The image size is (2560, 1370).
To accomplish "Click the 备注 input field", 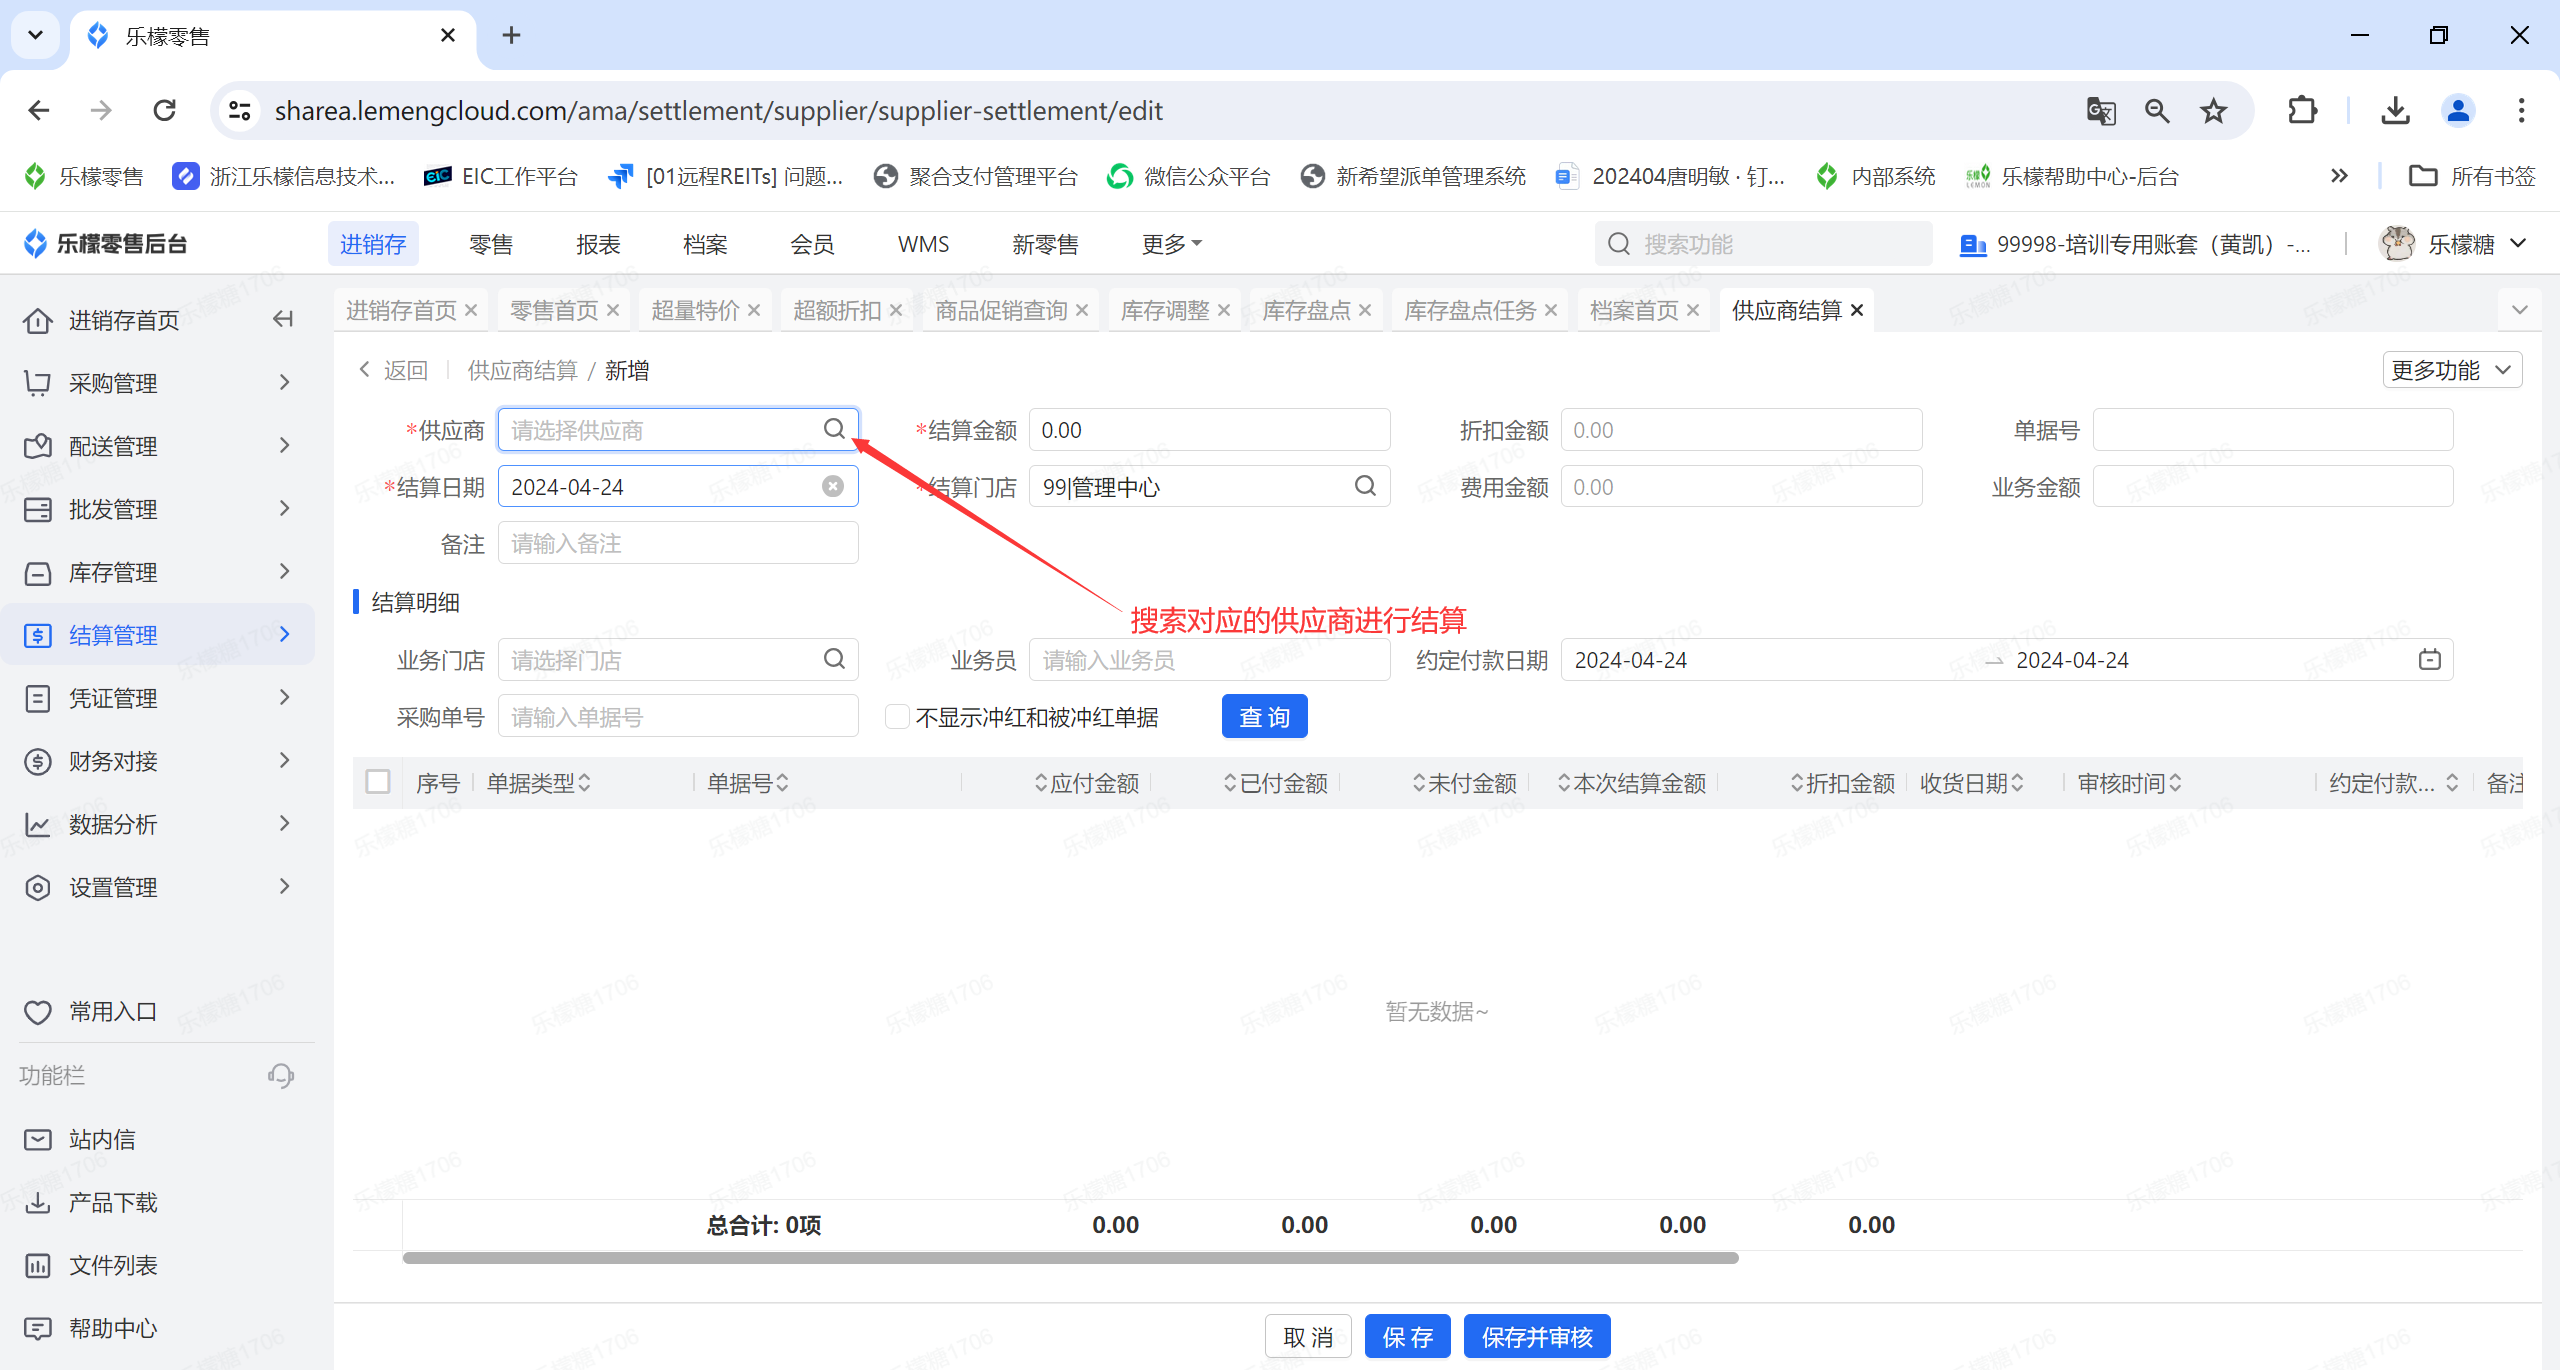I will (x=678, y=543).
